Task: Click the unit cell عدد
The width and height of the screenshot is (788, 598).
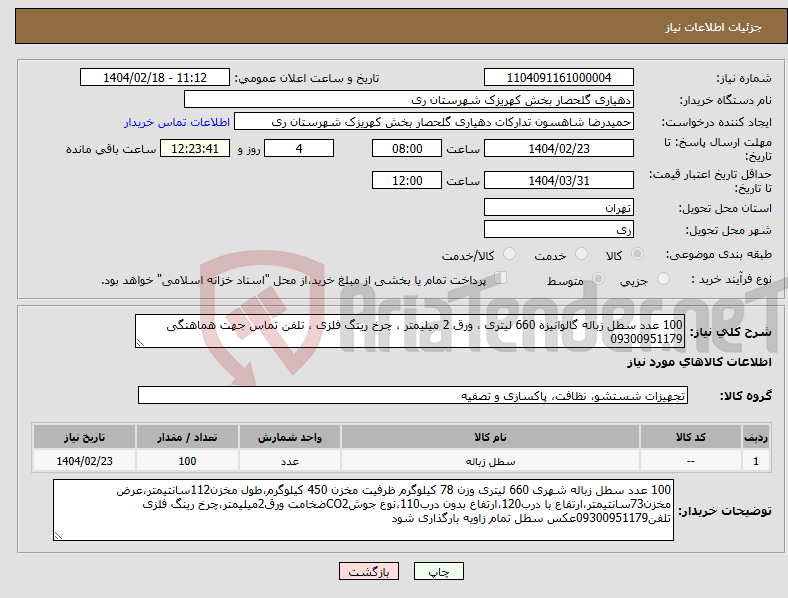Action: 290,461
